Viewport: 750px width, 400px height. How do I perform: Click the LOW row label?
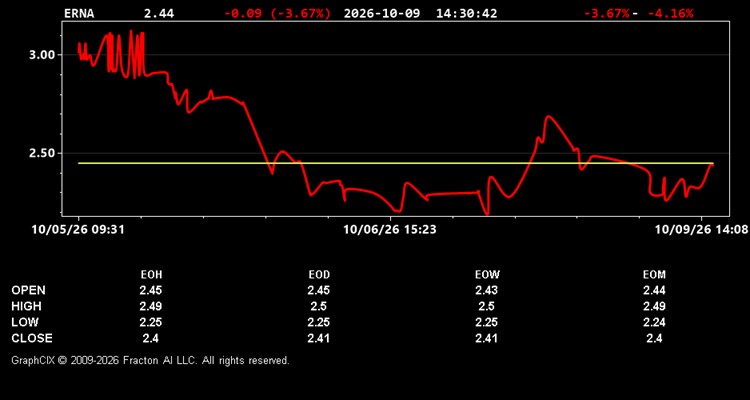tap(25, 322)
